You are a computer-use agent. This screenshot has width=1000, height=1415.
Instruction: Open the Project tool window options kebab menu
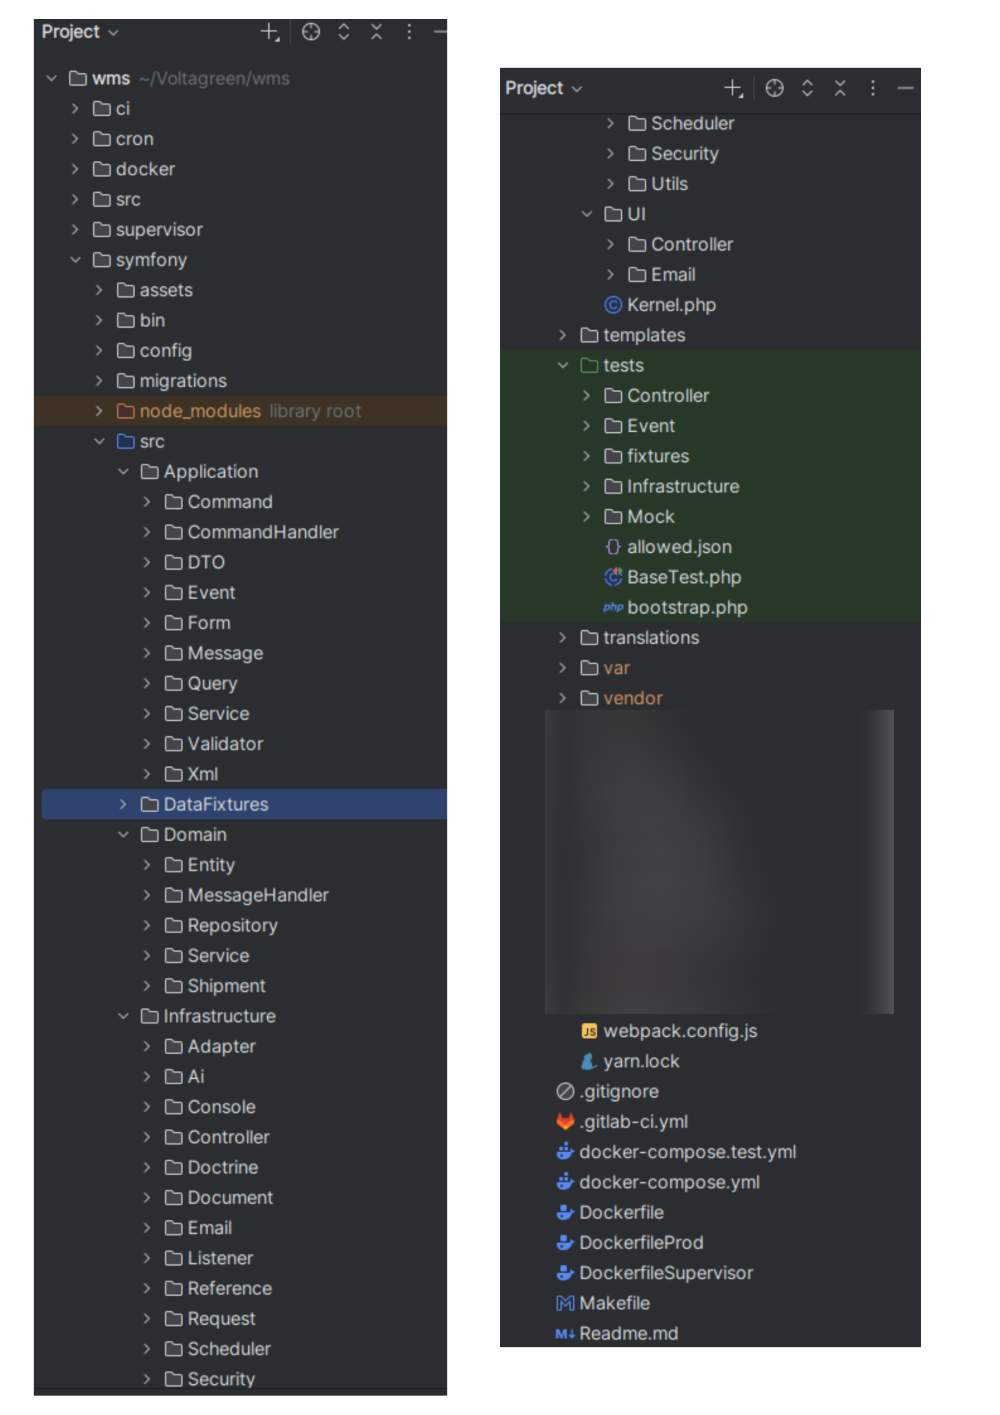[x=409, y=31]
